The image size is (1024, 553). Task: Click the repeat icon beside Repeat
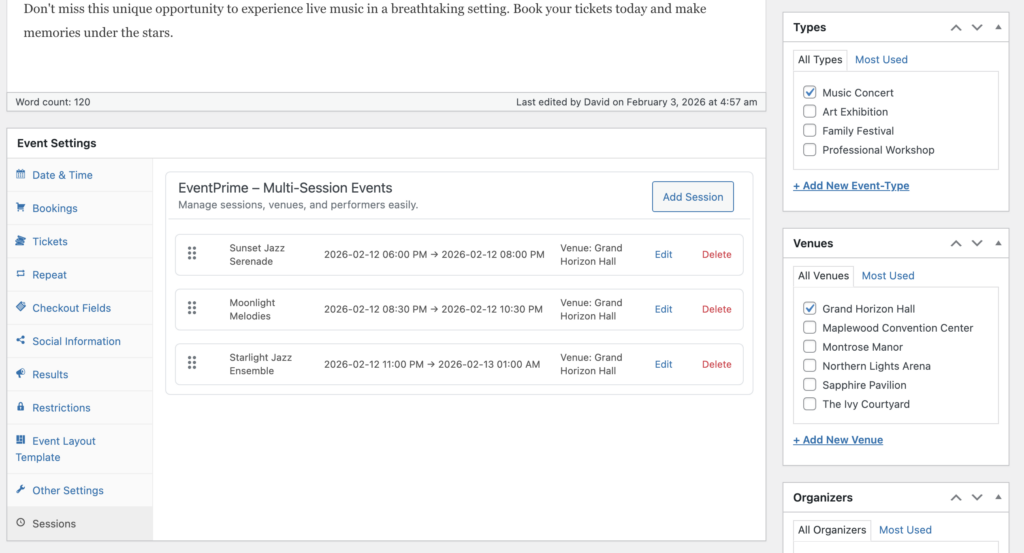point(21,274)
